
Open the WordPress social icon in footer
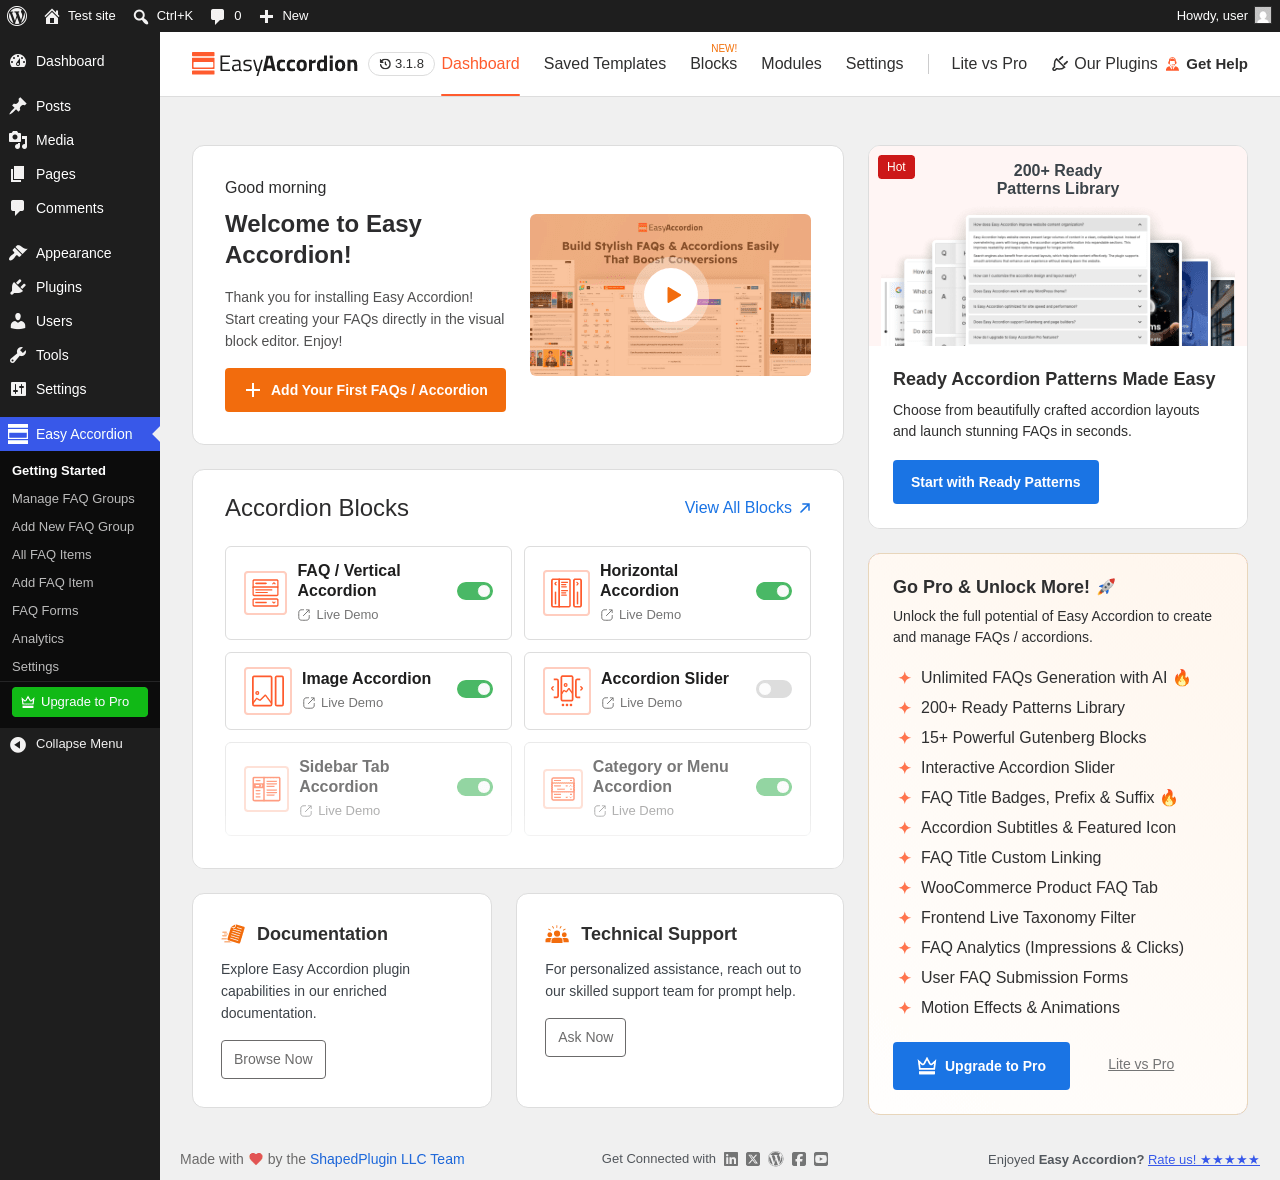click(x=775, y=1159)
